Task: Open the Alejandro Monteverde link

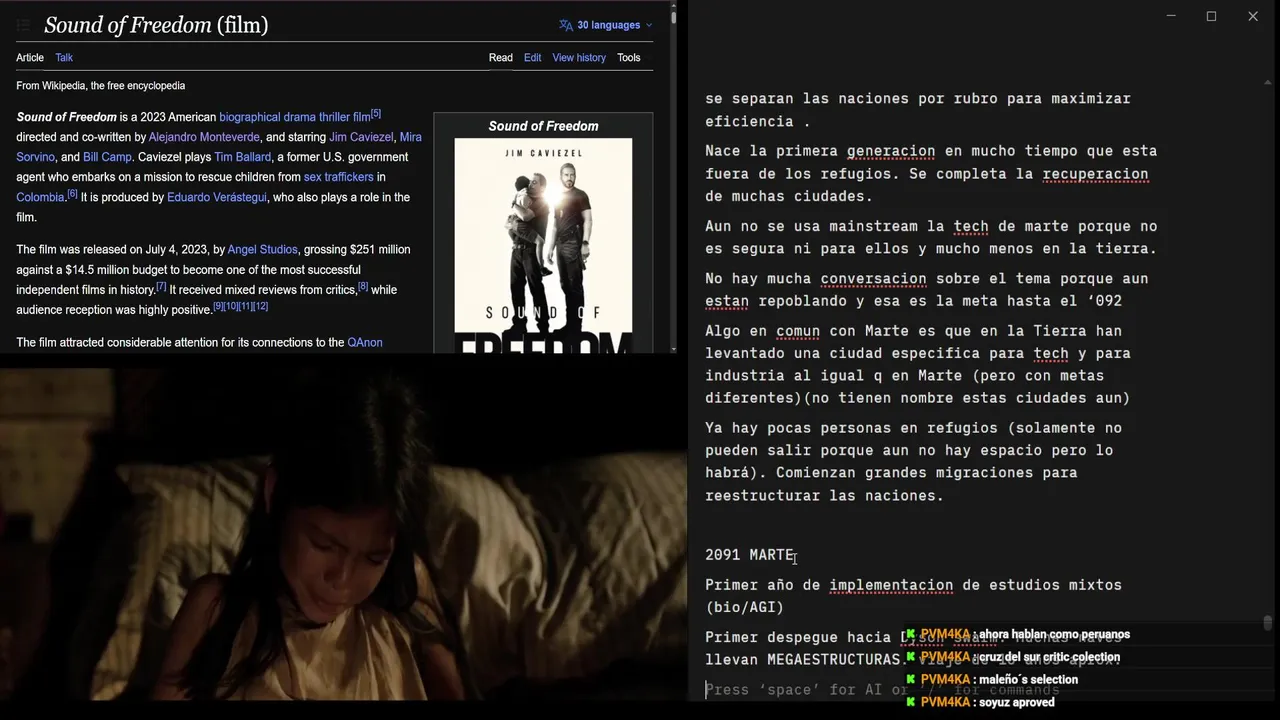Action: click(x=204, y=137)
